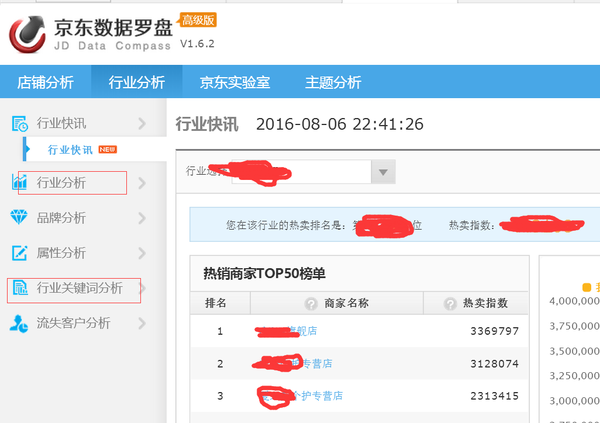Open the rank 2 专营店 merchant link
600x423 pixels.
pyautogui.click(x=292, y=363)
